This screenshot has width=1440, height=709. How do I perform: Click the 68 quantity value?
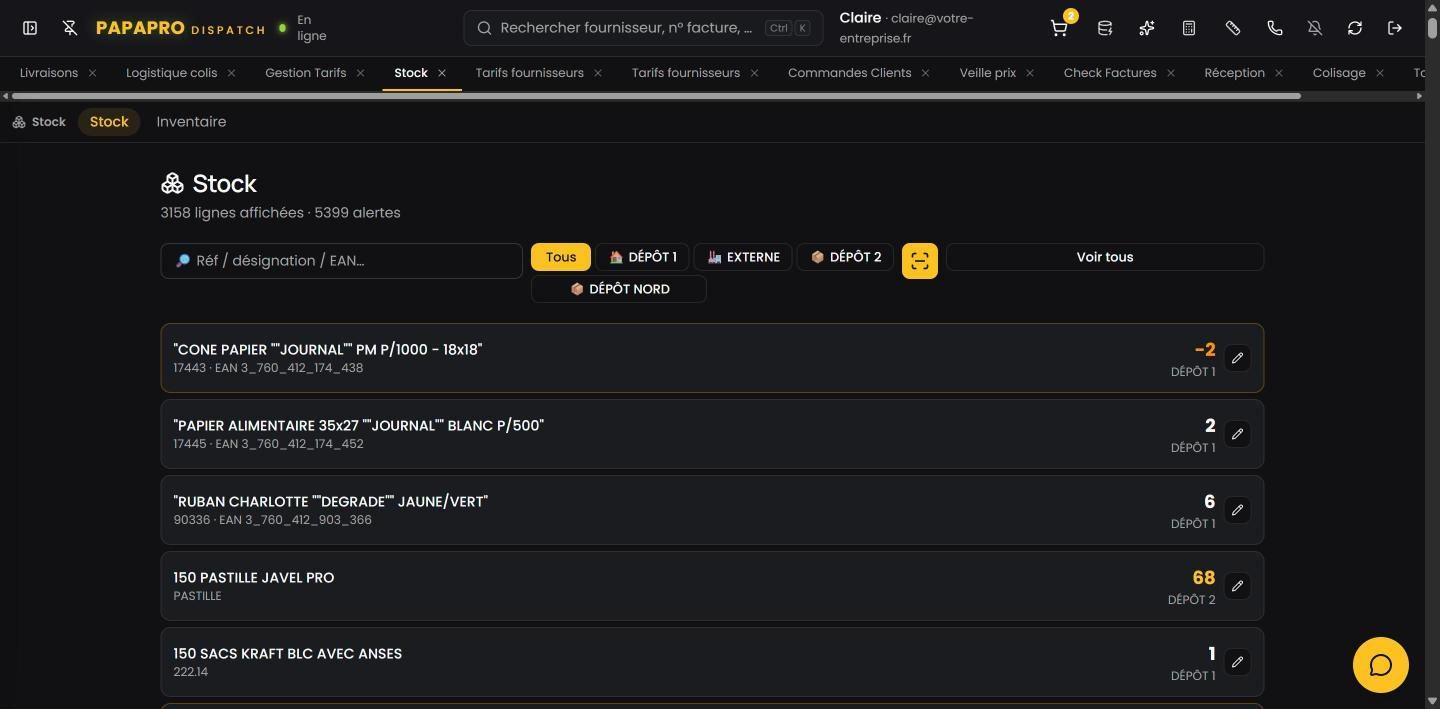click(1204, 578)
